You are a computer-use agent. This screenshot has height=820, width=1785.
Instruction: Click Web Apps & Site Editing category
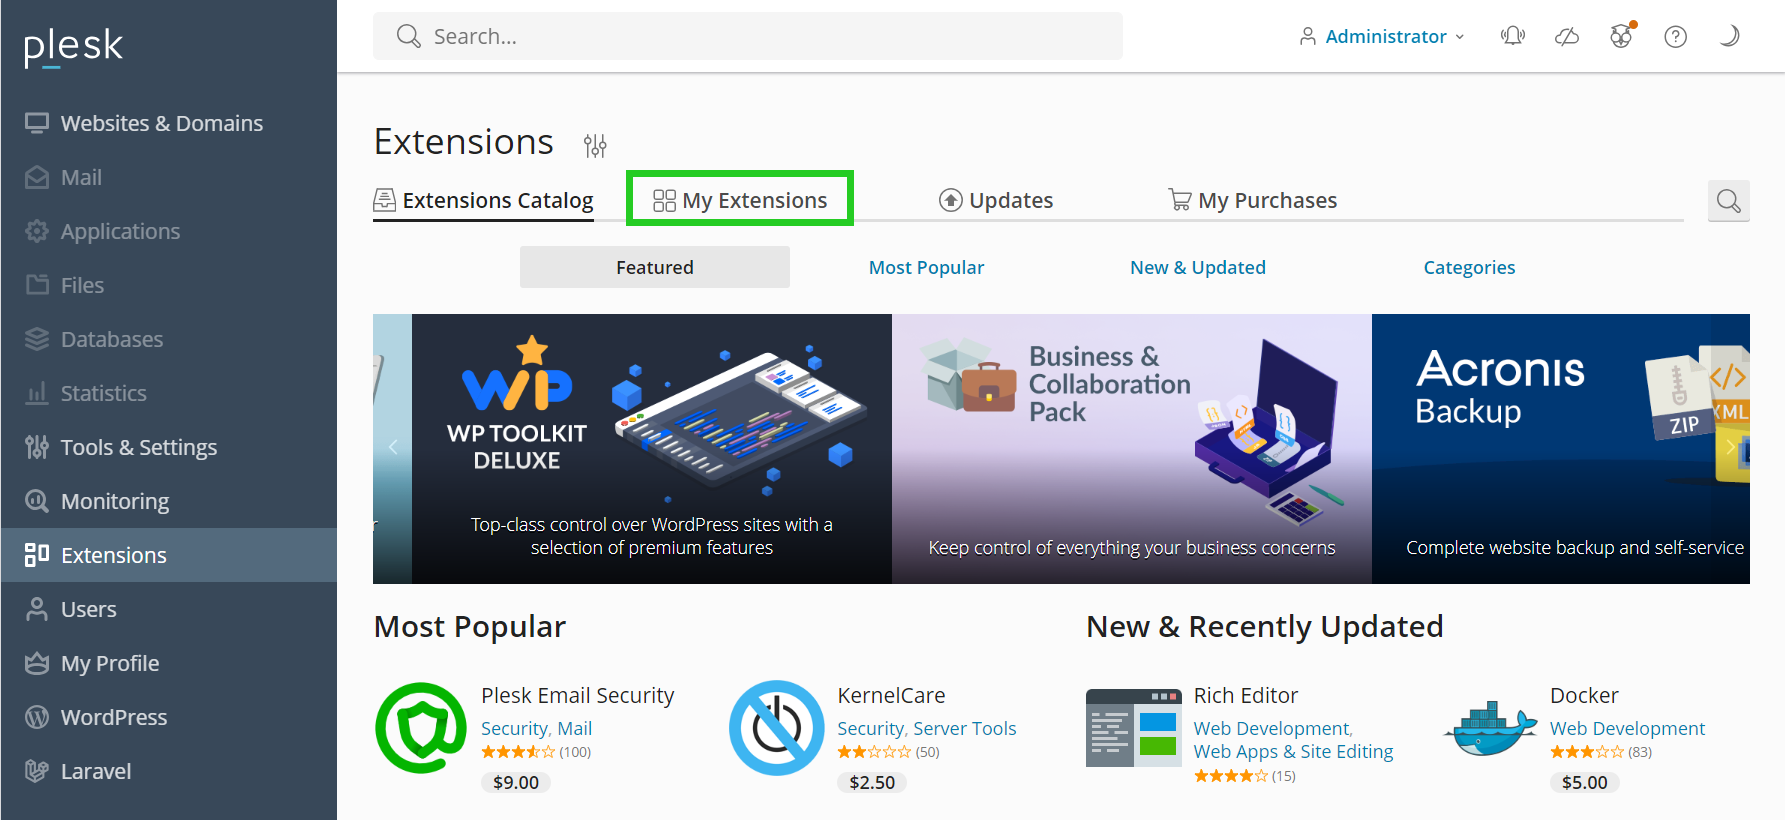[1293, 751]
